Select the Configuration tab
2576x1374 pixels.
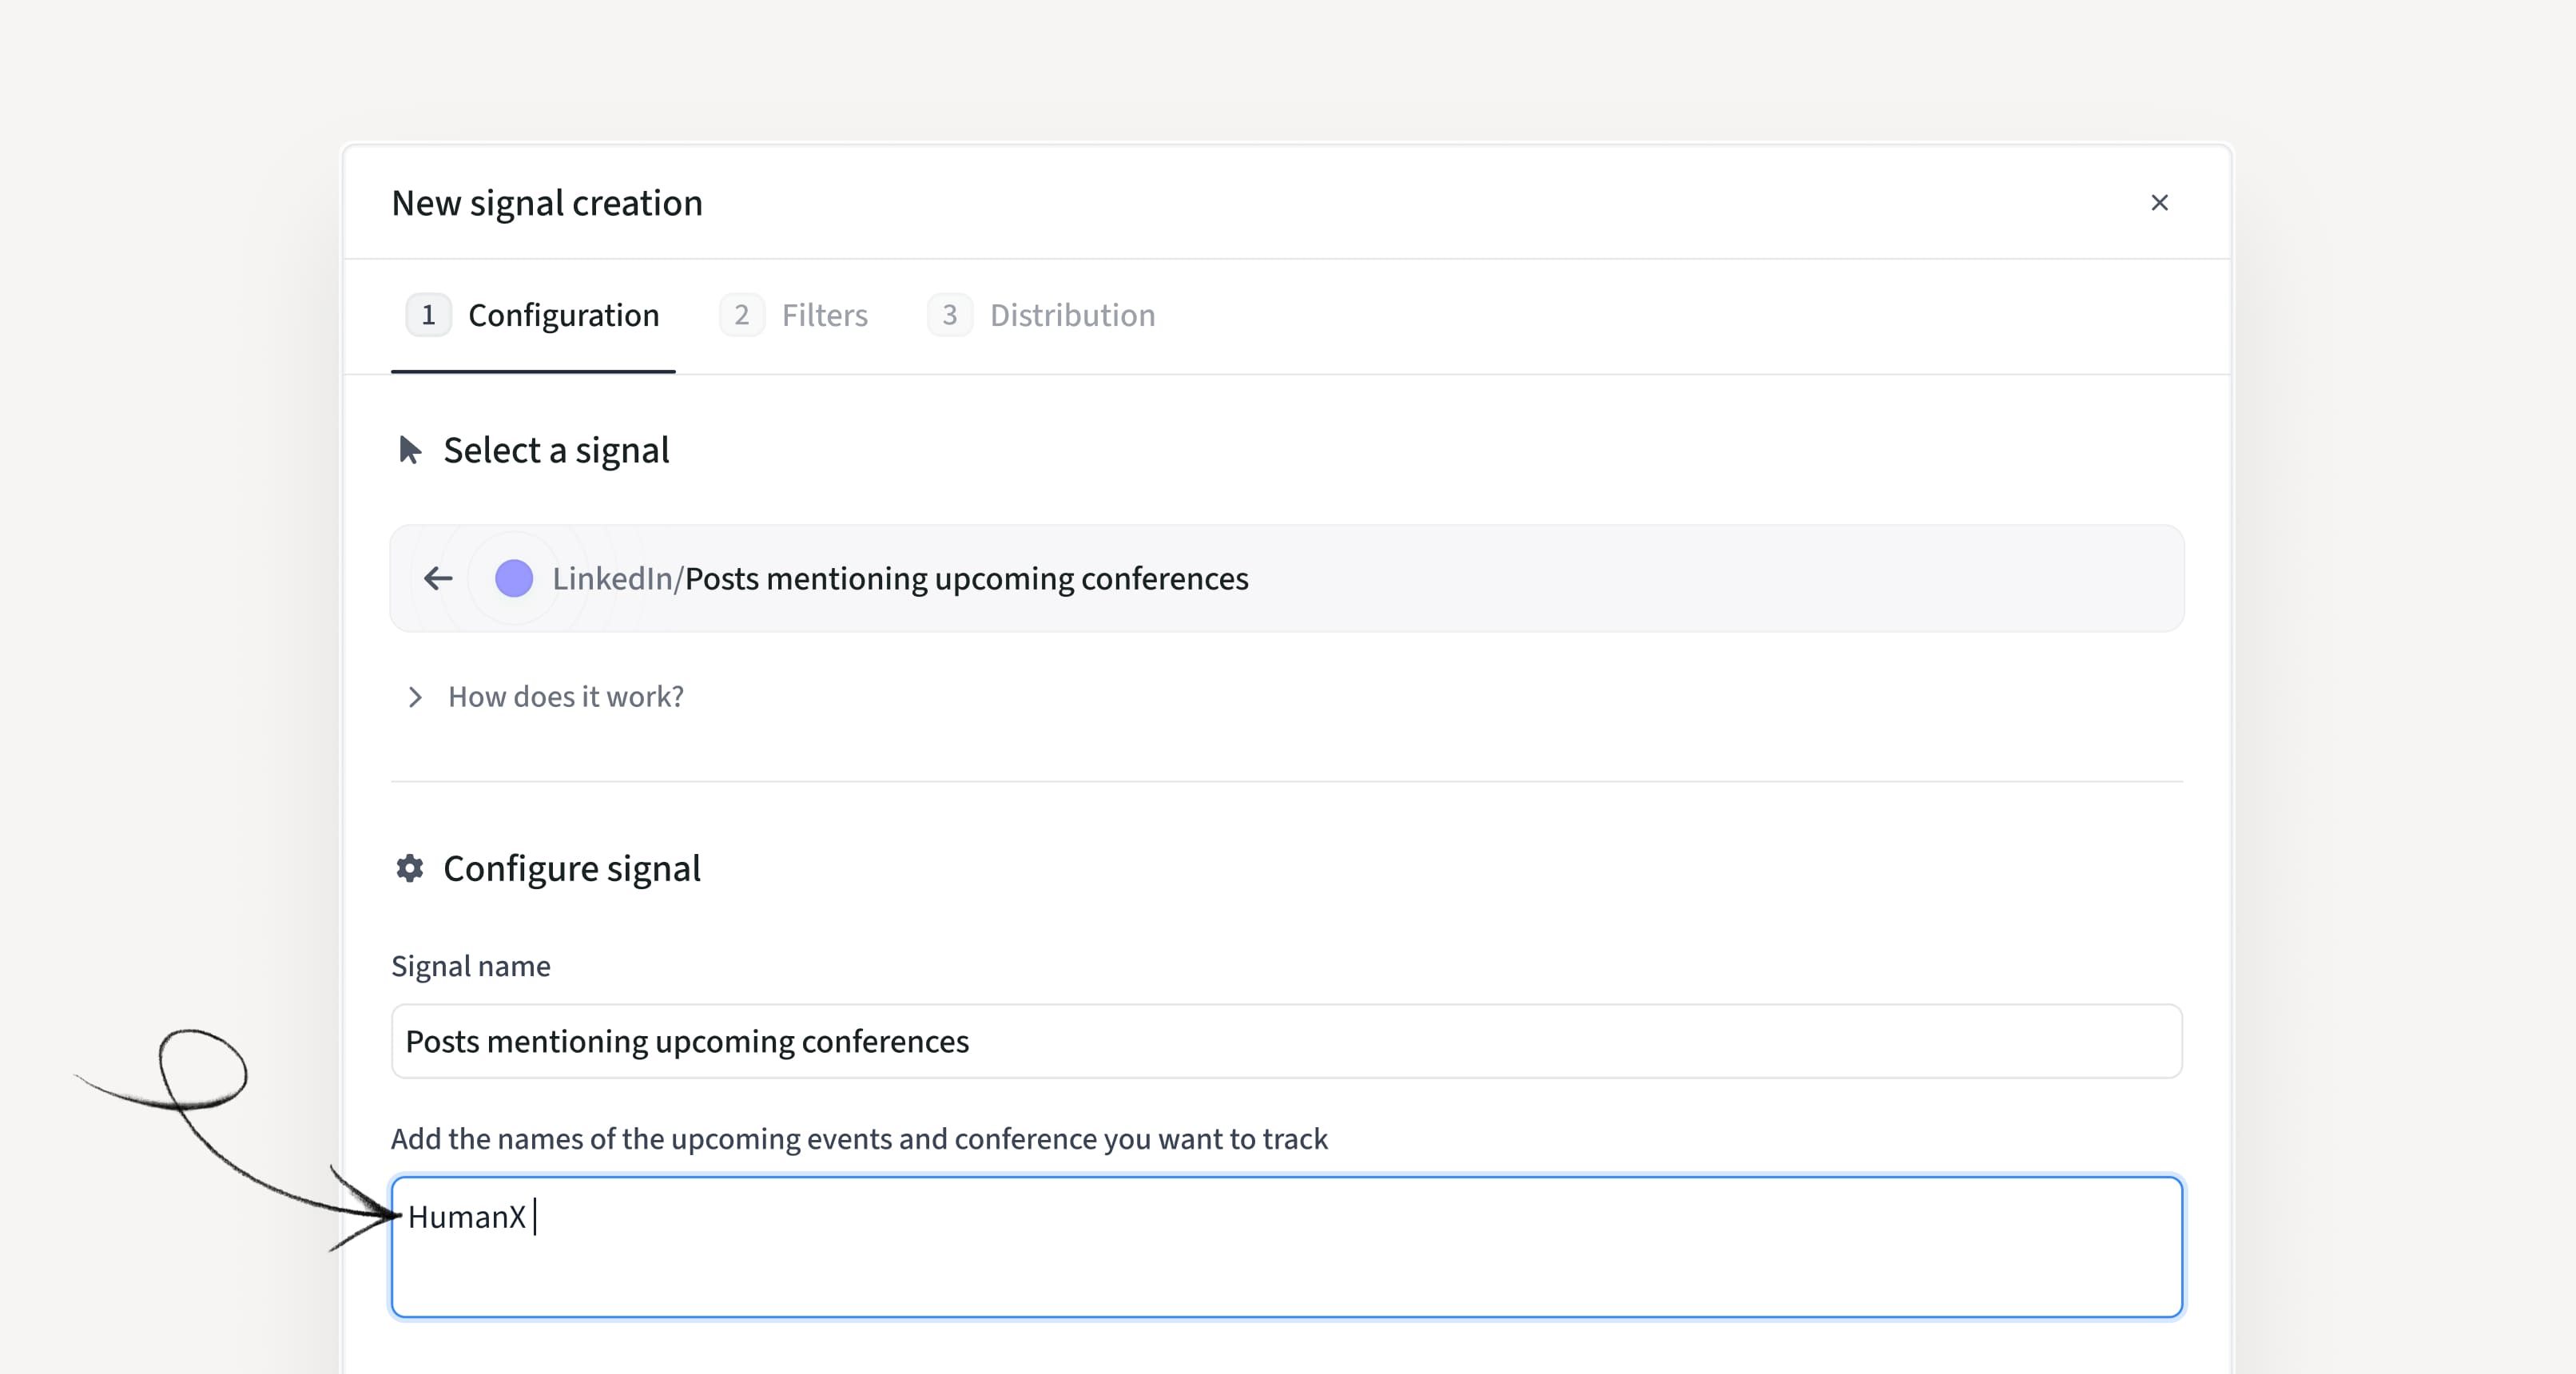tap(563, 315)
